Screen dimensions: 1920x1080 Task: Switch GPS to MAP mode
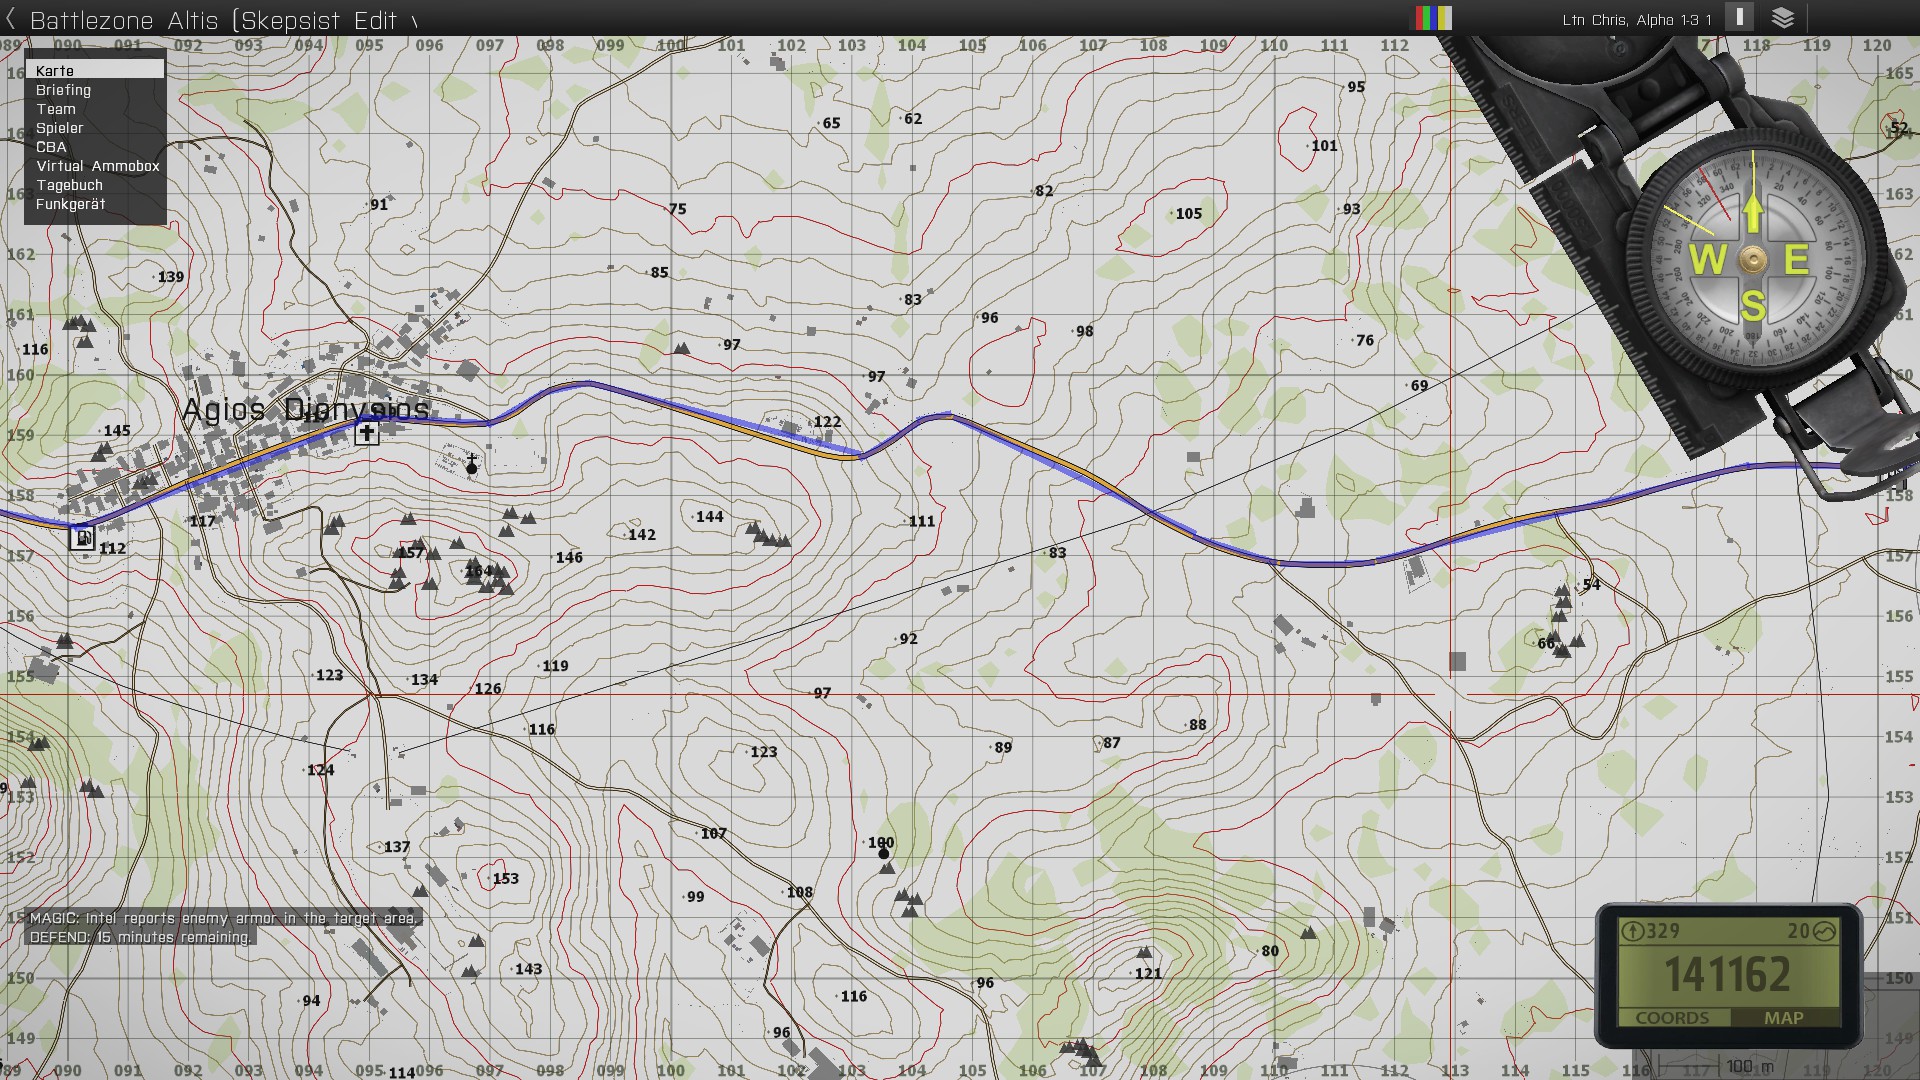1784,1018
